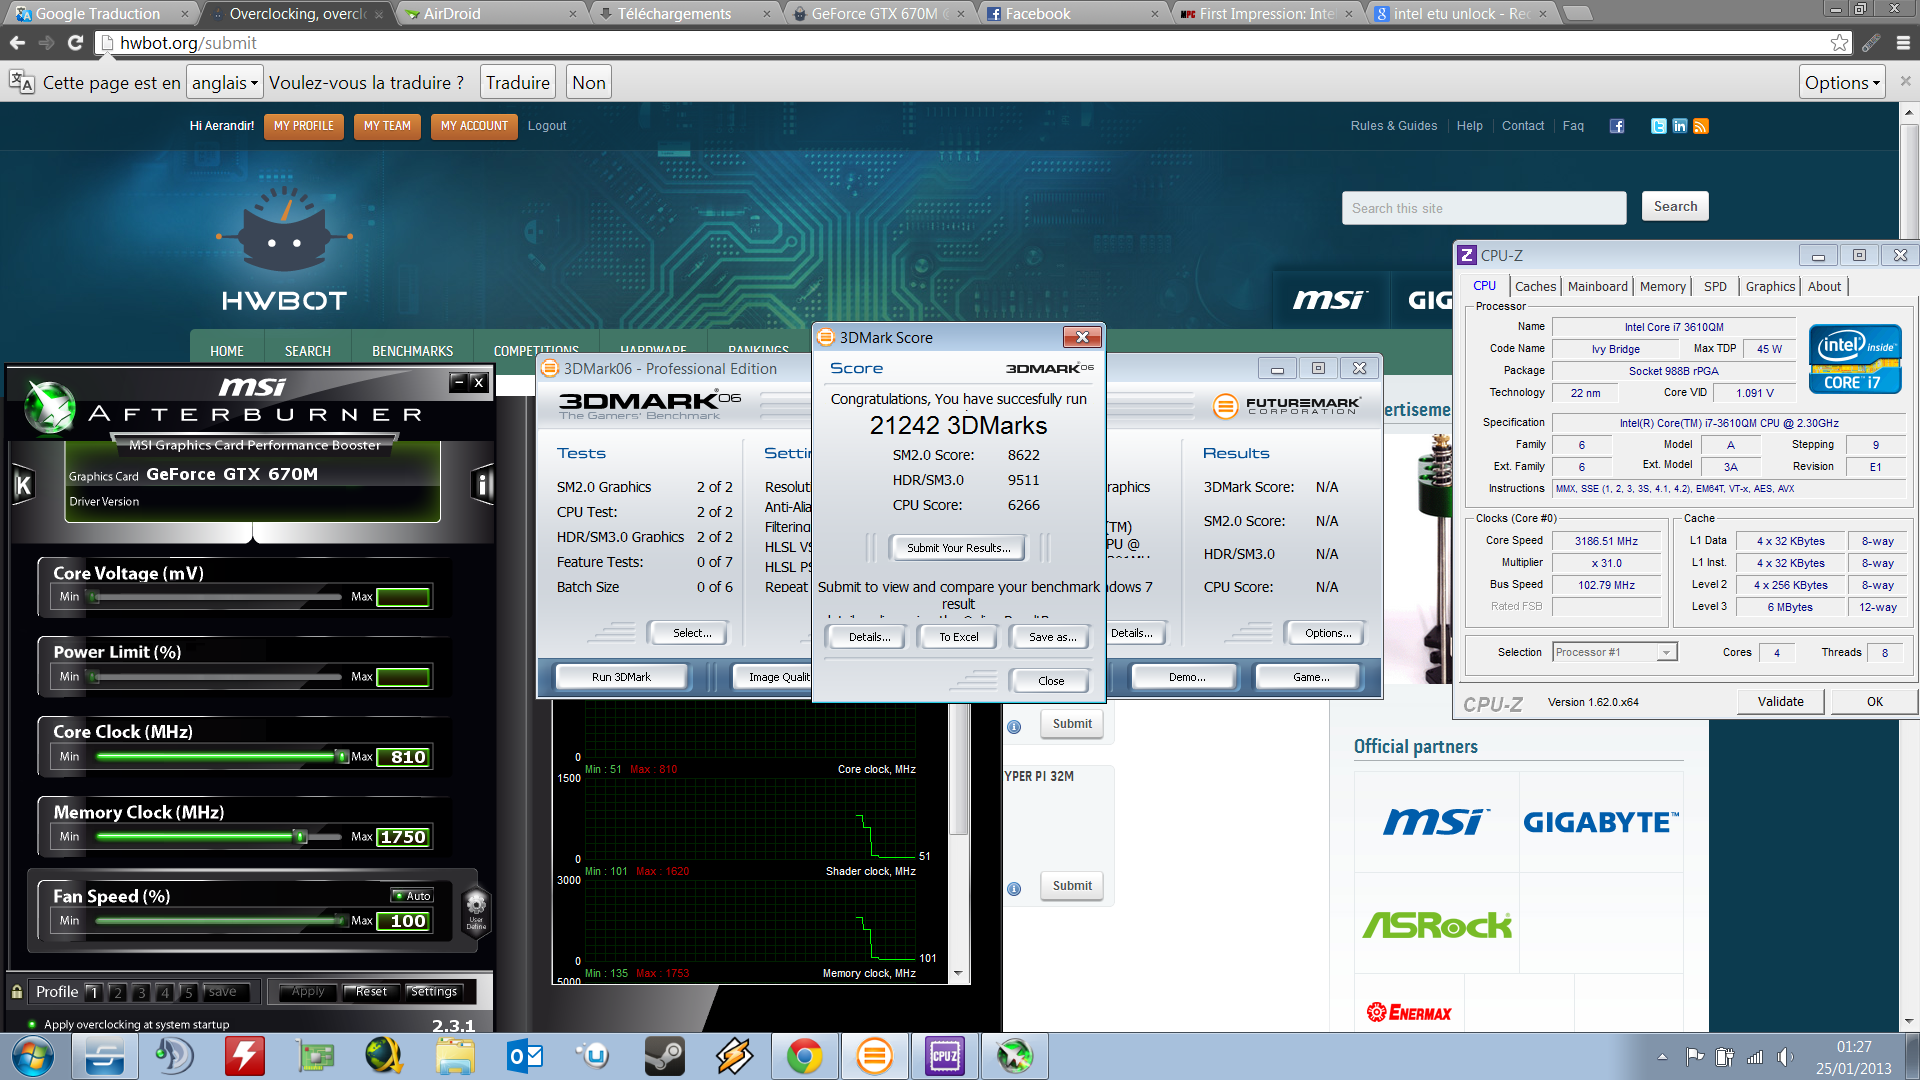
Task: Click Afterburner Reset button
Action: tap(371, 992)
